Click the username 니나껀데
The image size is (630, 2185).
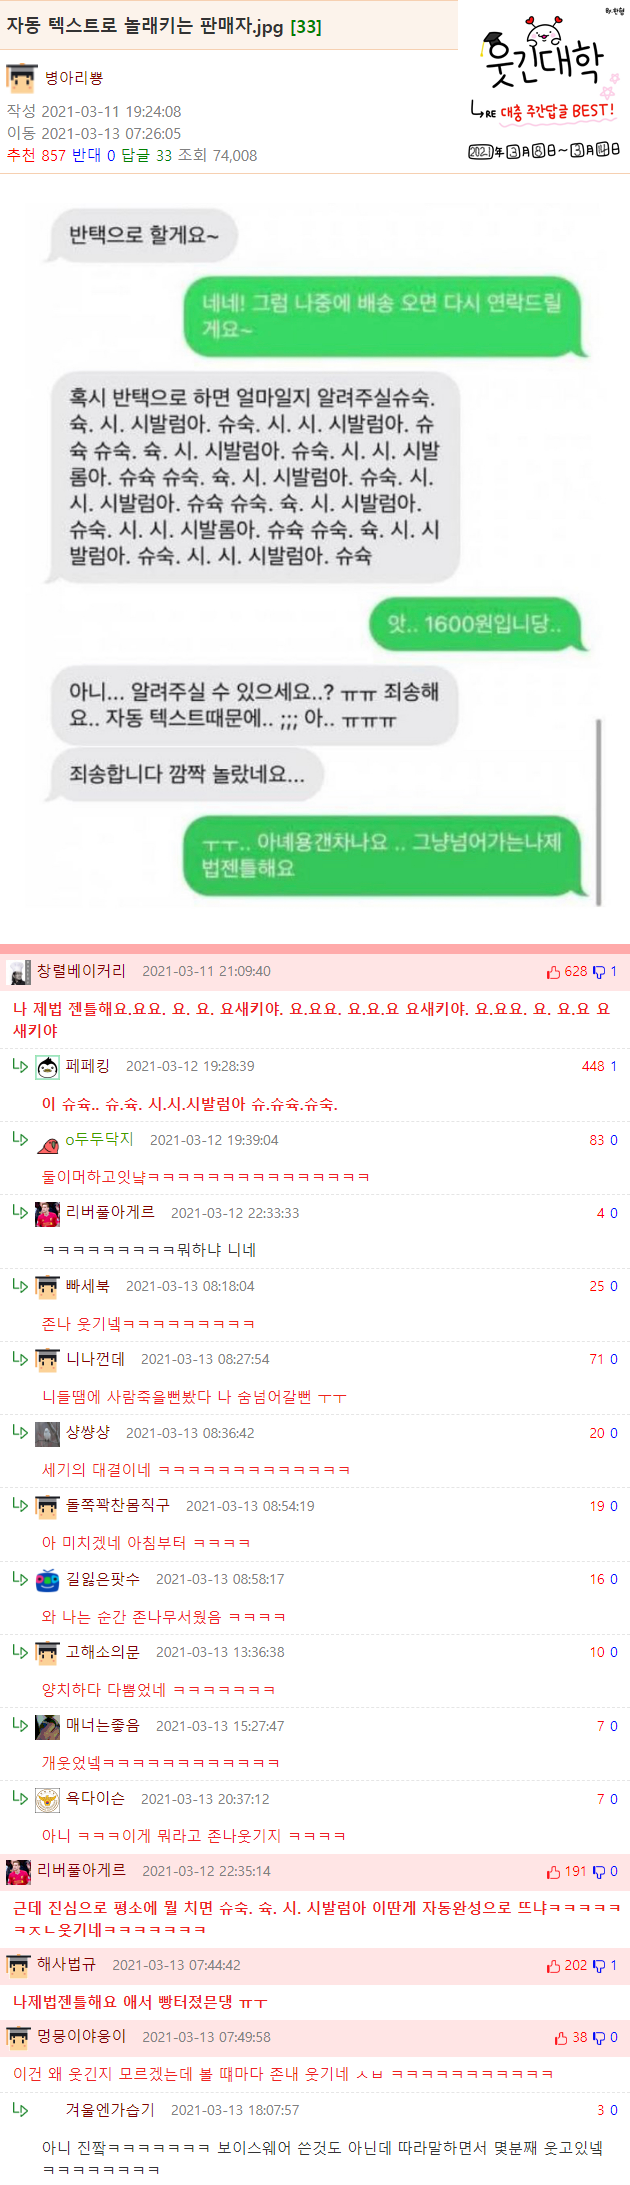click(95, 1359)
